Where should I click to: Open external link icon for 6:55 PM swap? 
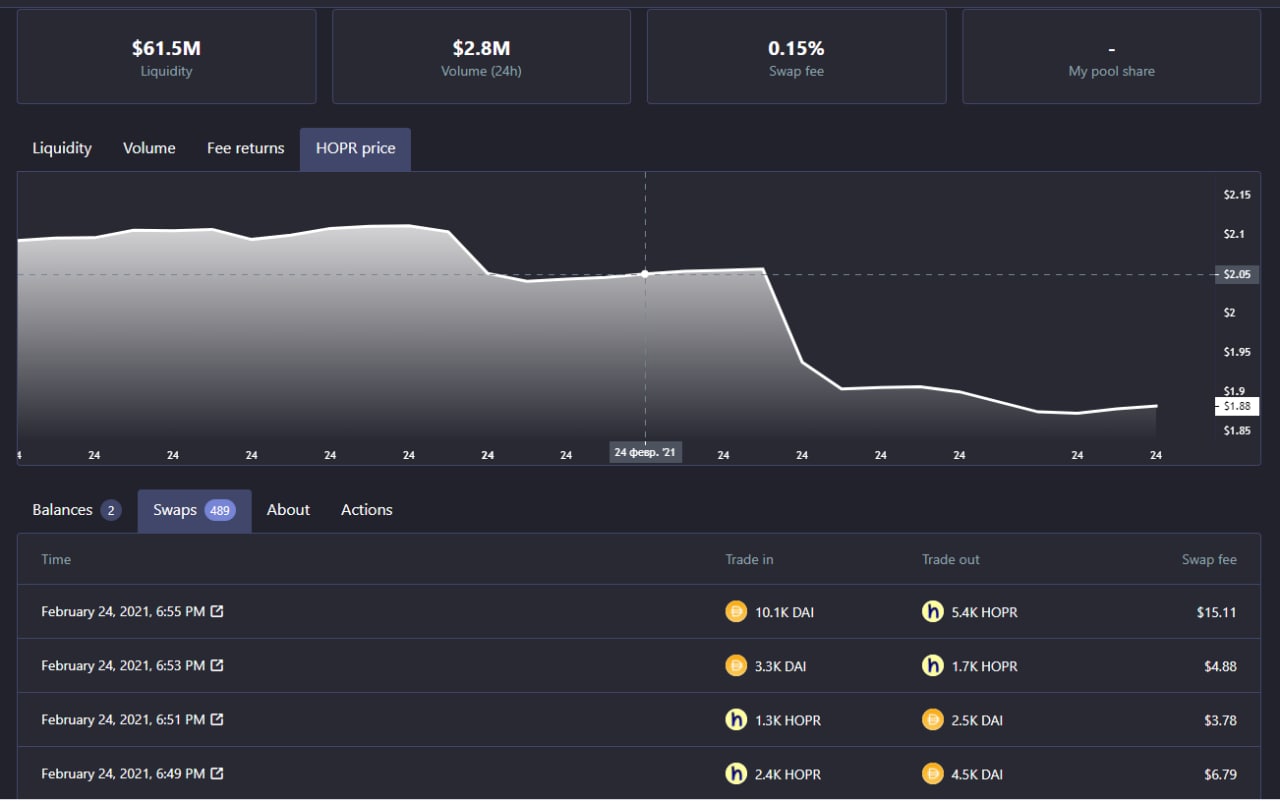pos(217,611)
